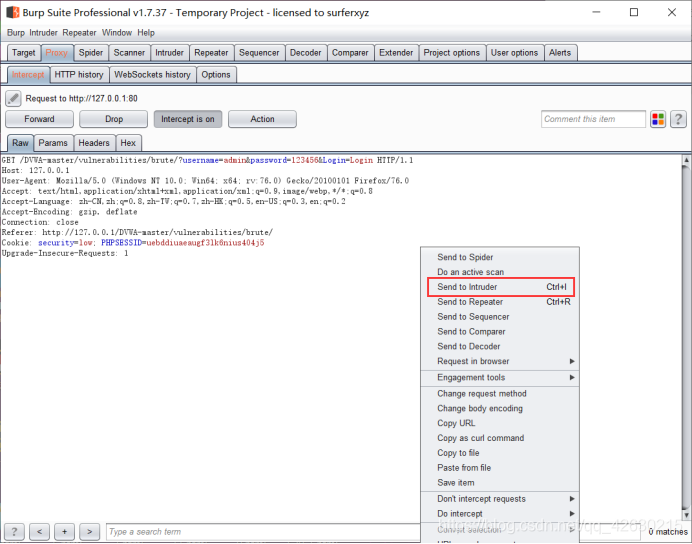Switch to the Intruder tool tab
Viewport: 692px width, 544px height.
[x=169, y=53]
